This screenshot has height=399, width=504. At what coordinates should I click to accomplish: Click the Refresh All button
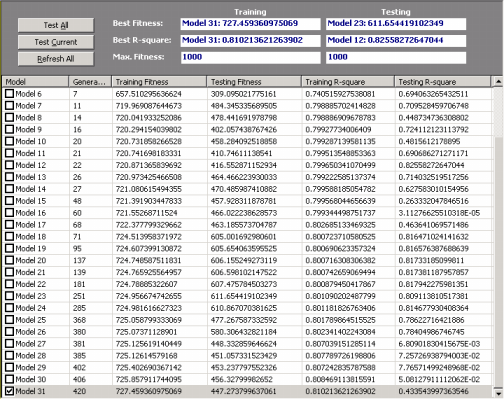click(x=56, y=59)
